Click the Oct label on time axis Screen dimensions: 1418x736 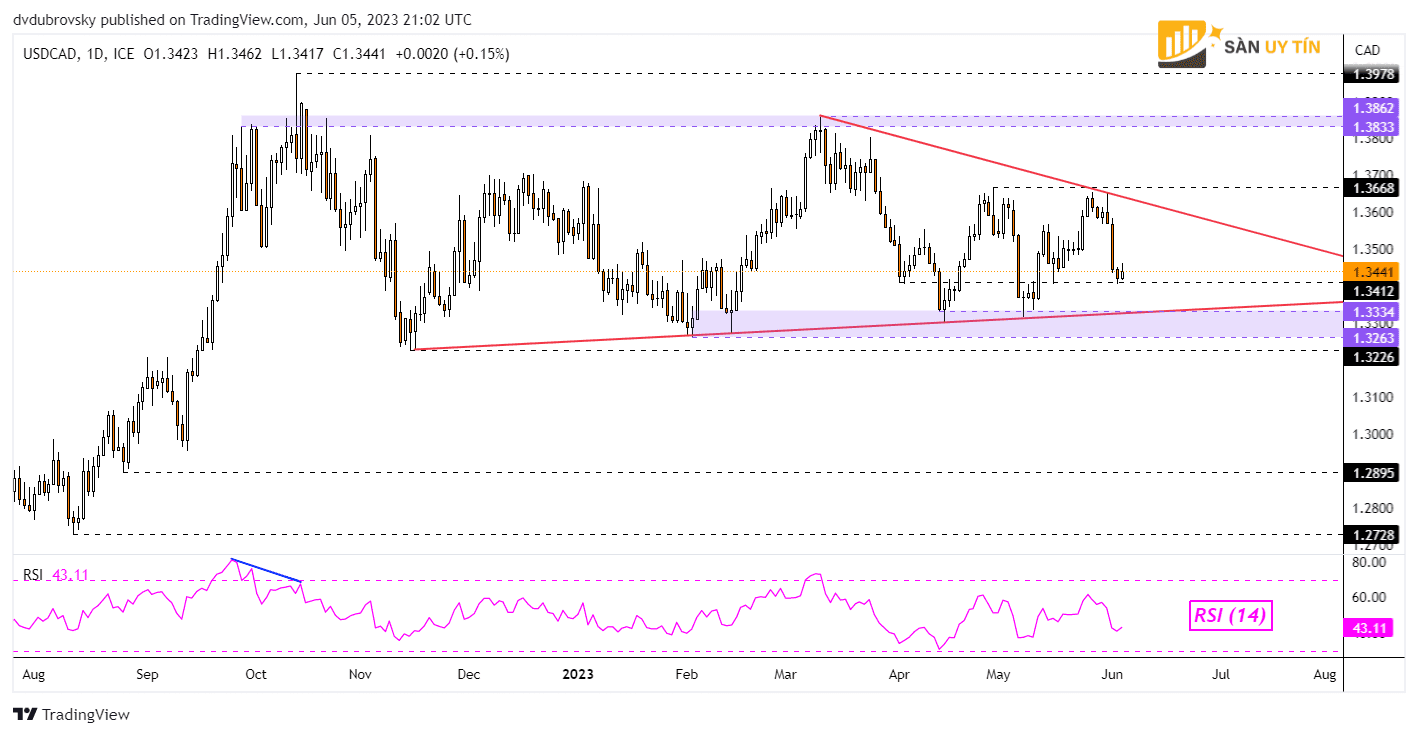pyautogui.click(x=255, y=674)
